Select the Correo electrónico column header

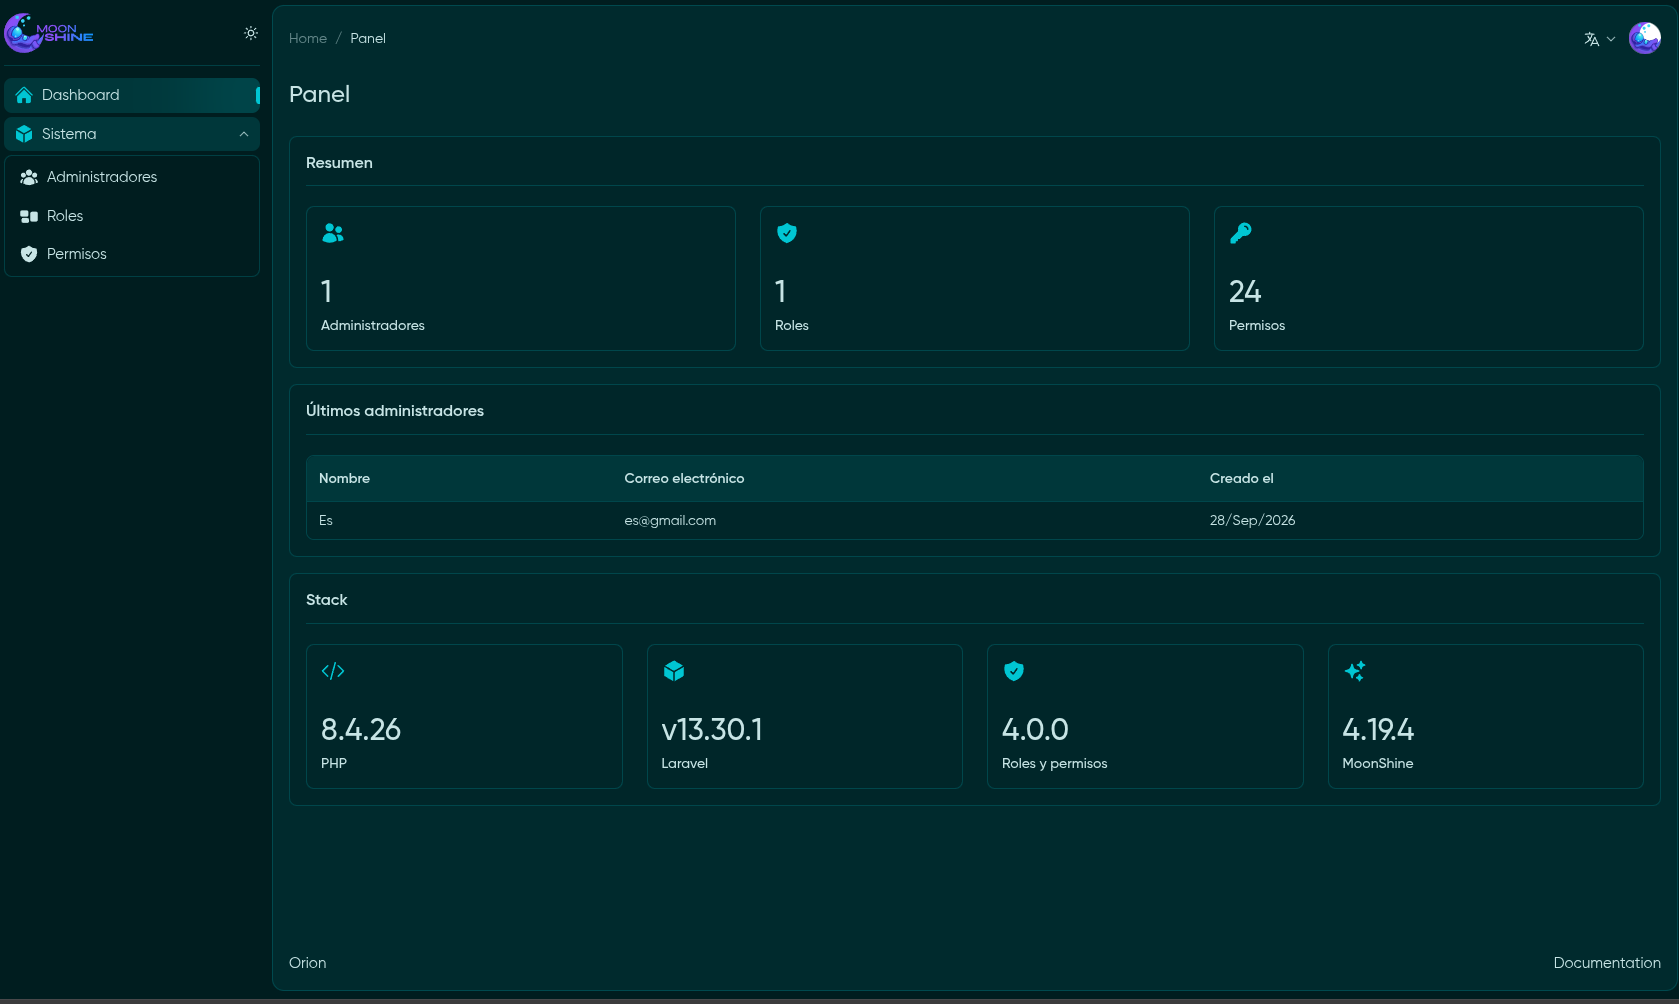[x=684, y=478]
